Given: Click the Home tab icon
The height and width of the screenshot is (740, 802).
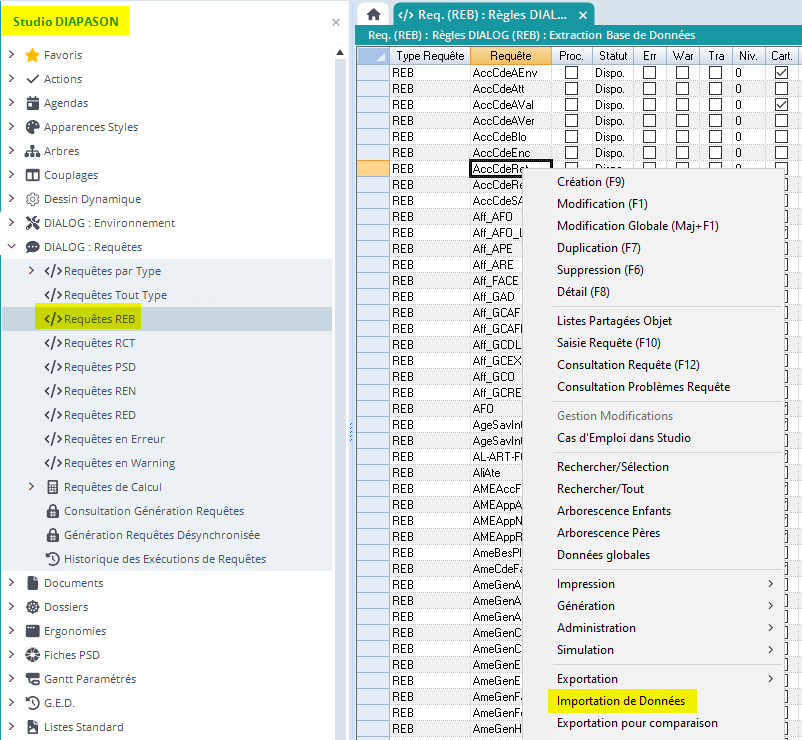Looking at the screenshot, I should coord(373,14).
